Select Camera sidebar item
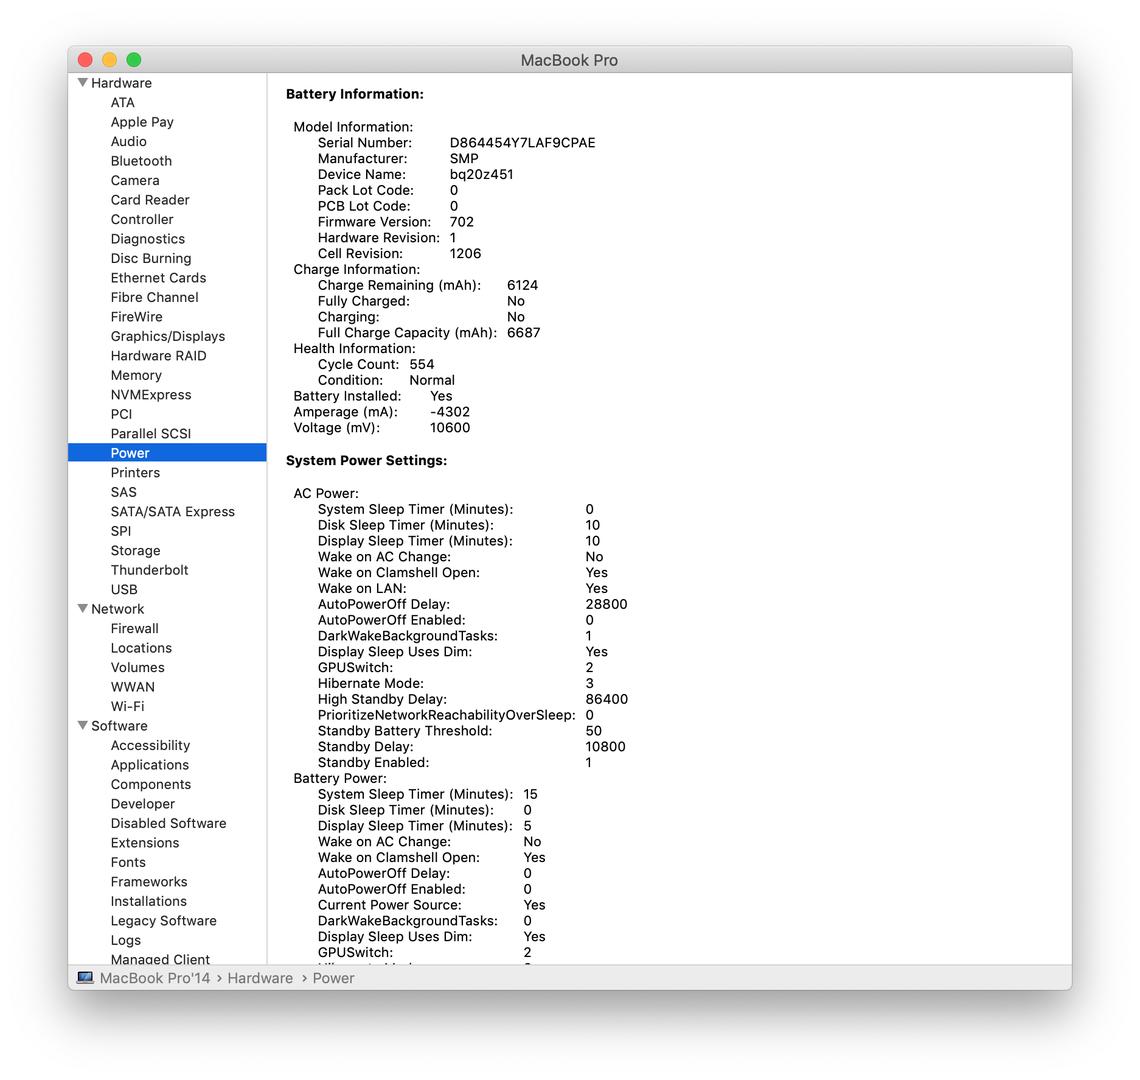The height and width of the screenshot is (1080, 1140). pos(135,180)
